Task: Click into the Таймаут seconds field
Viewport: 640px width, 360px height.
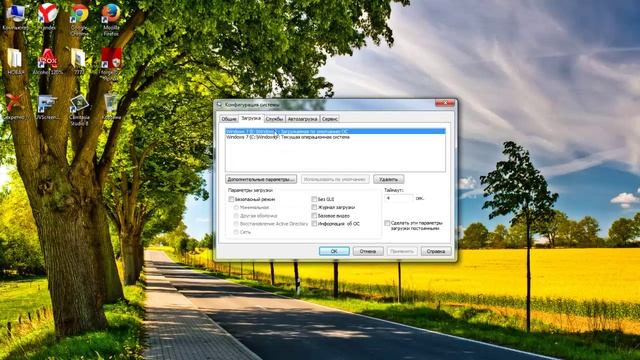Action: point(398,198)
